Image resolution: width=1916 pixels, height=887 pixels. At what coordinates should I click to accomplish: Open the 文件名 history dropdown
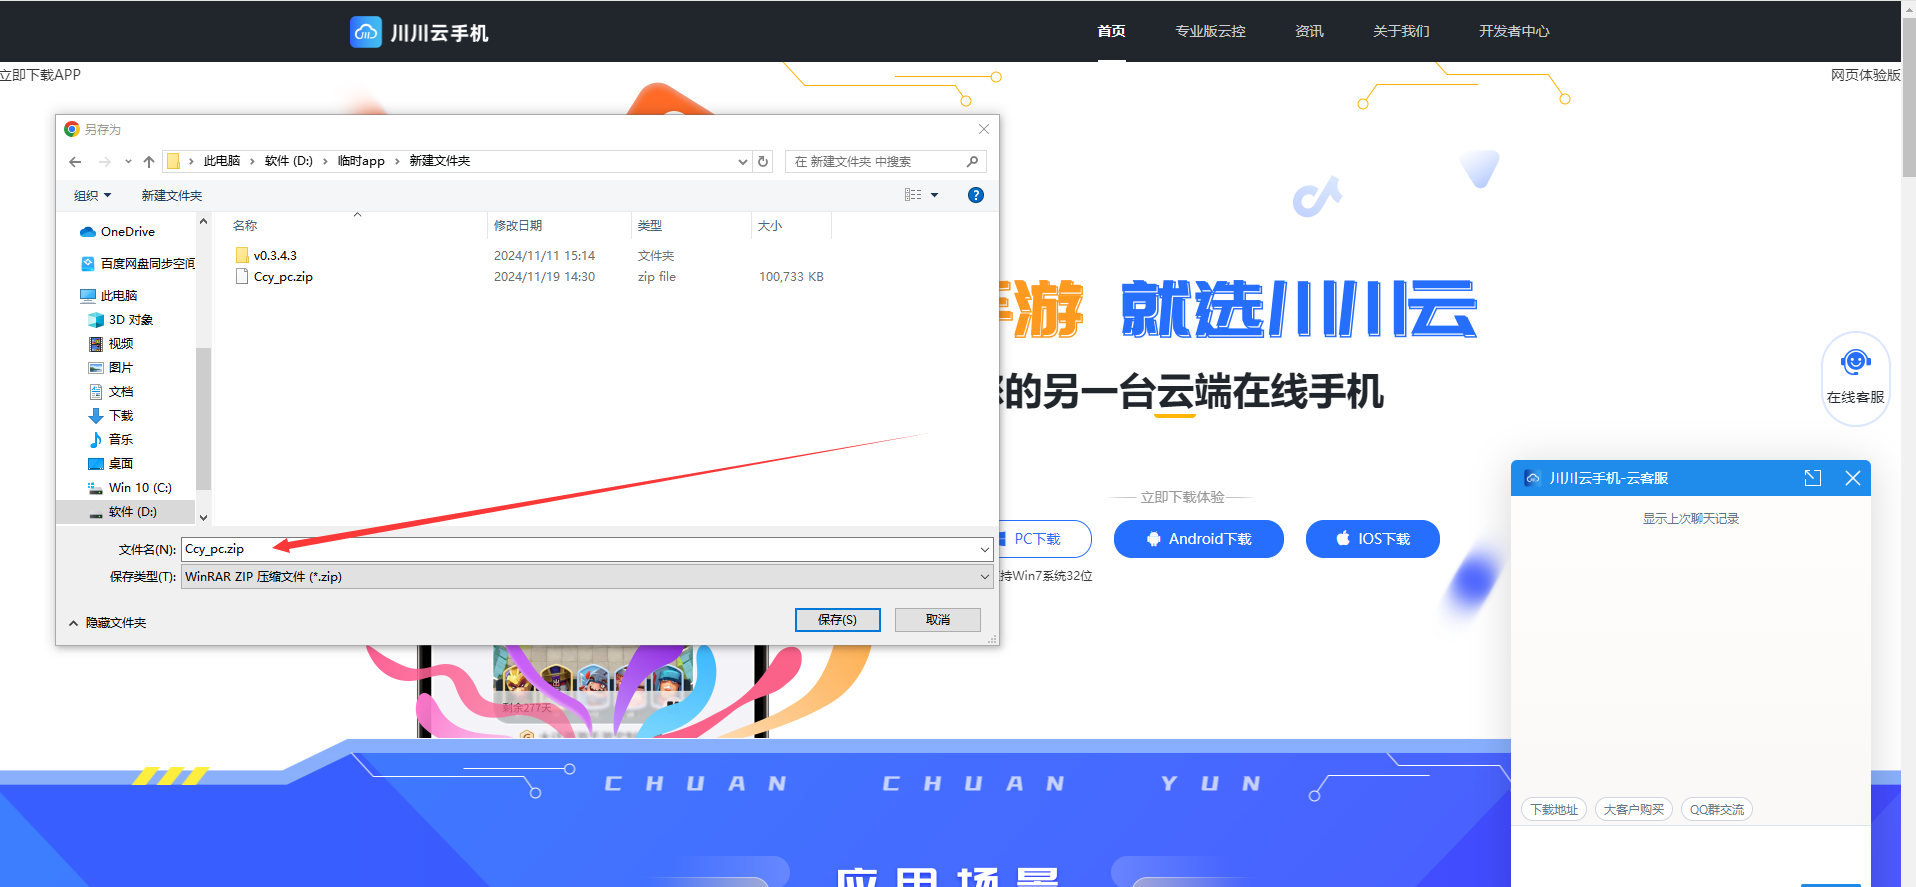click(985, 549)
